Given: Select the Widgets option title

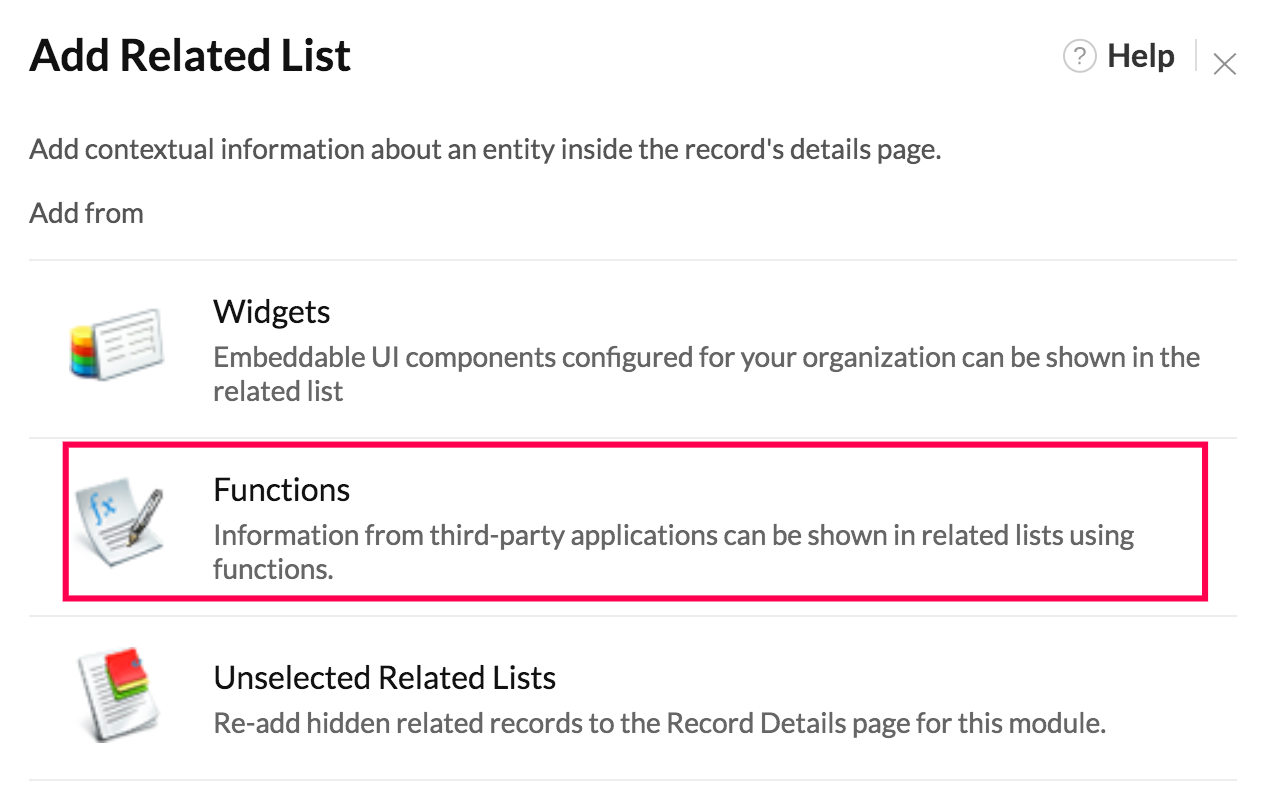Looking at the screenshot, I should click(x=272, y=312).
